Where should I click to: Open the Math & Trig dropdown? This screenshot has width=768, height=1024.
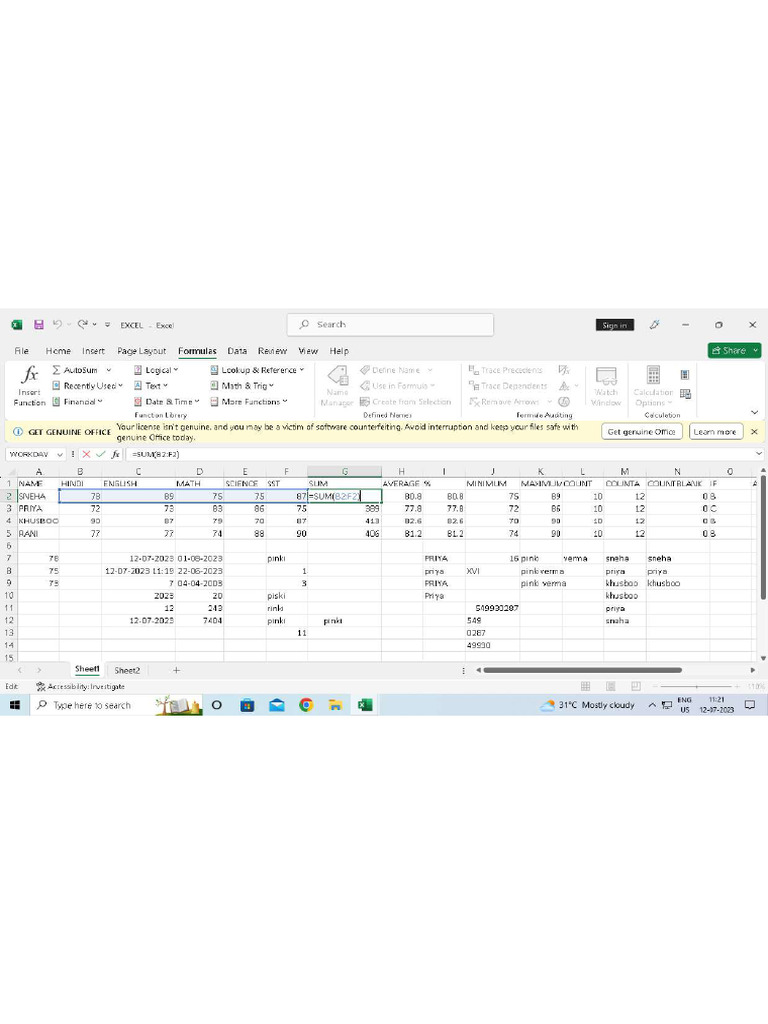coord(242,385)
